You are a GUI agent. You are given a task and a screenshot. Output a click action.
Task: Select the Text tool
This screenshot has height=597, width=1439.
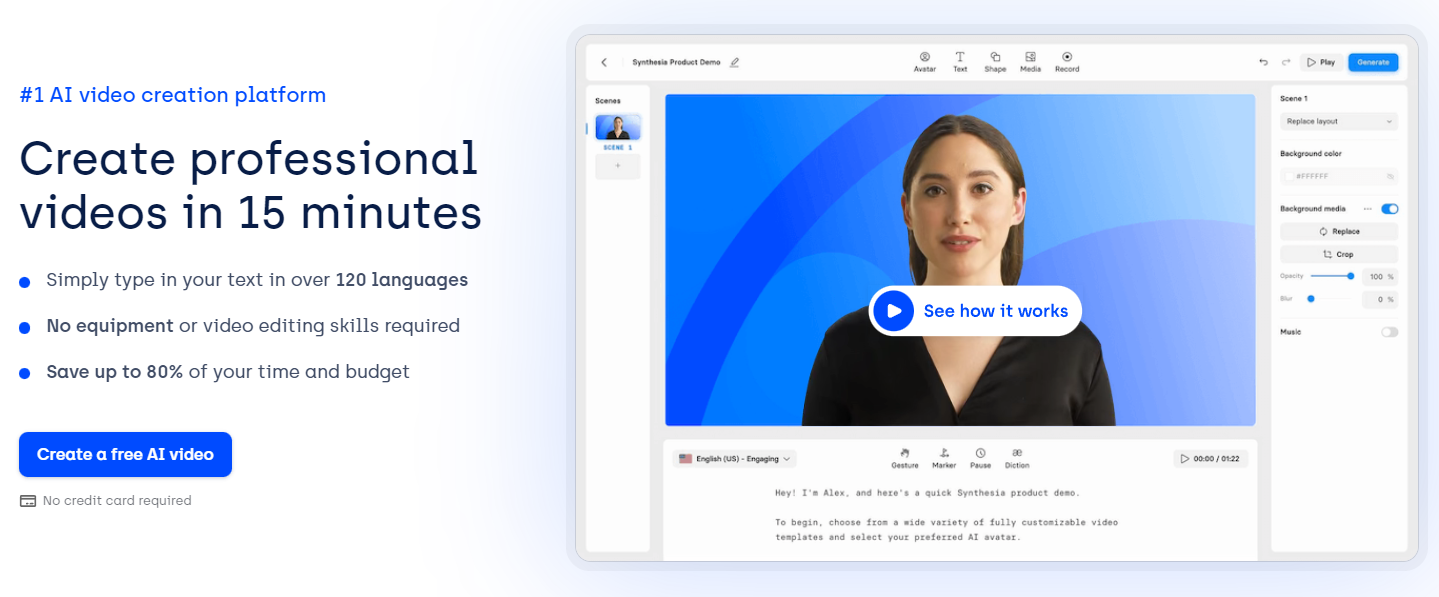tap(960, 62)
